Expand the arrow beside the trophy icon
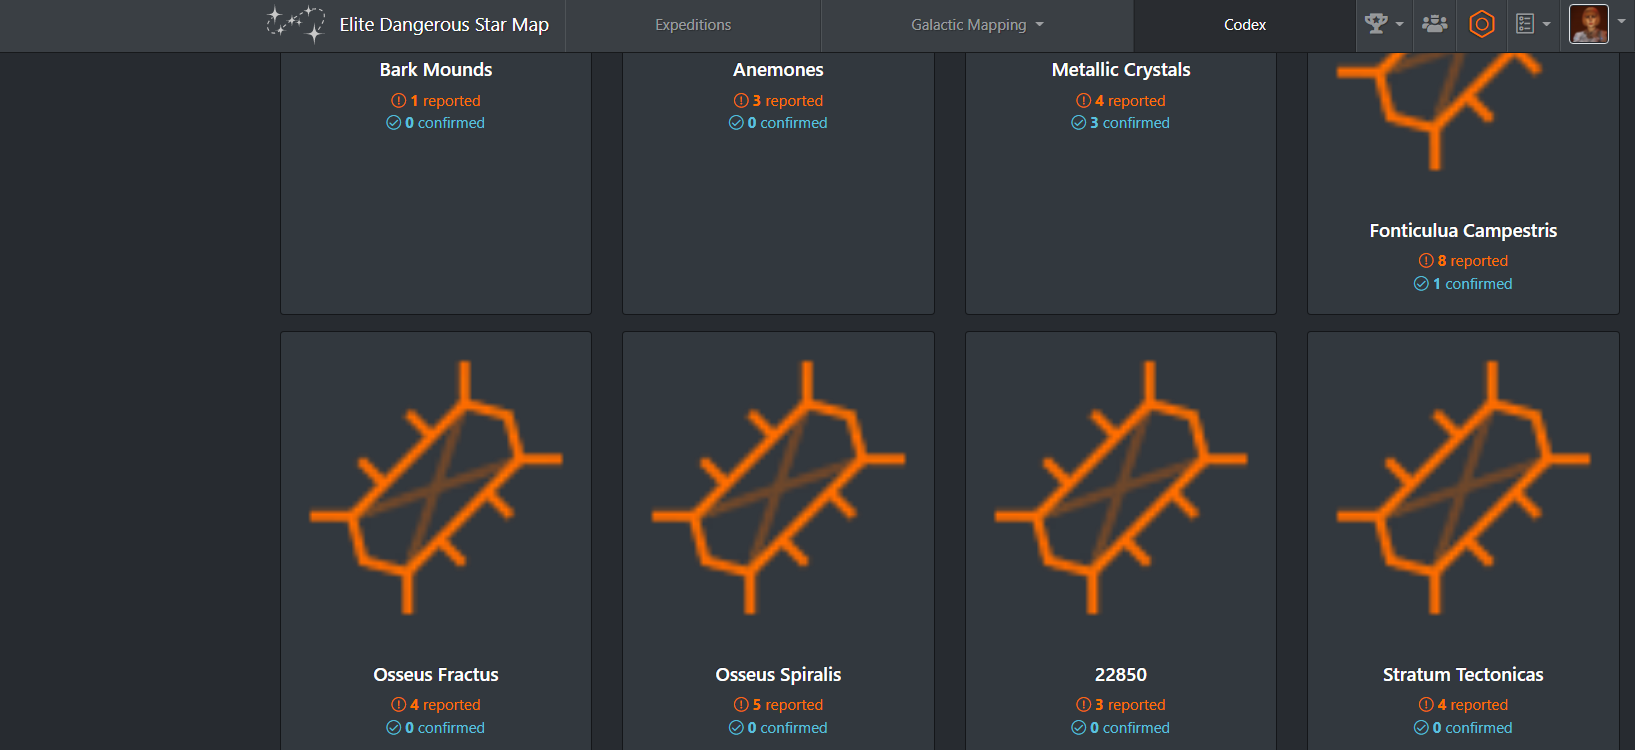Image resolution: width=1635 pixels, height=750 pixels. coord(1399,24)
